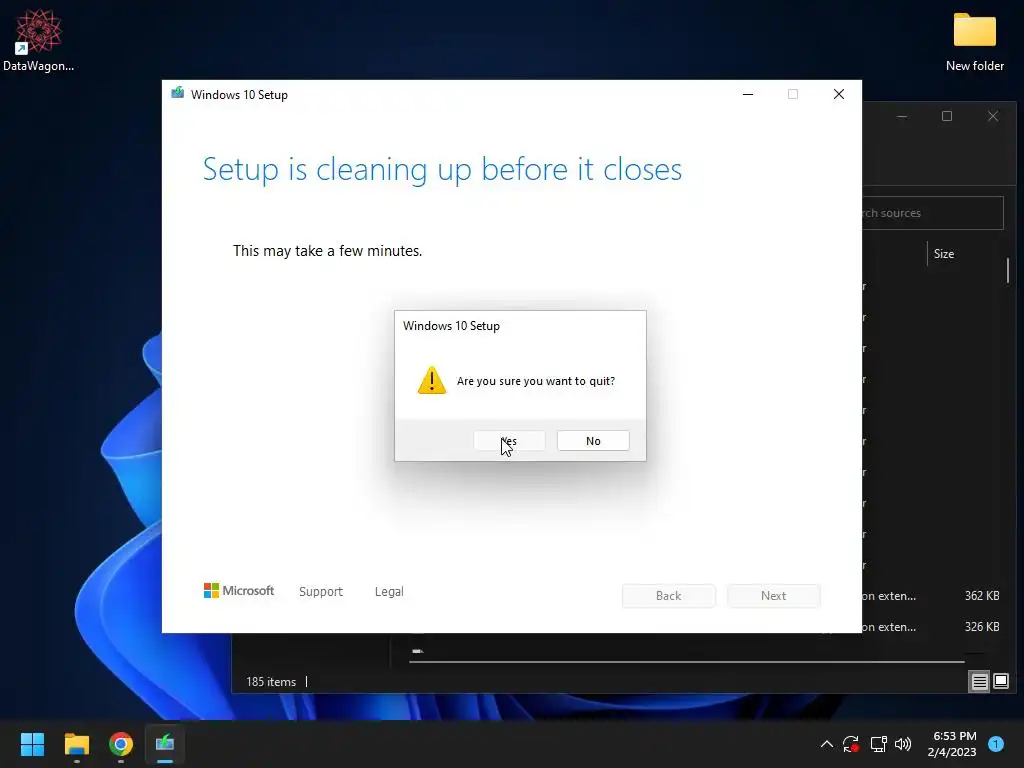Open the DataWagon desktop shortcut
The width and height of the screenshot is (1024, 768).
[39, 40]
